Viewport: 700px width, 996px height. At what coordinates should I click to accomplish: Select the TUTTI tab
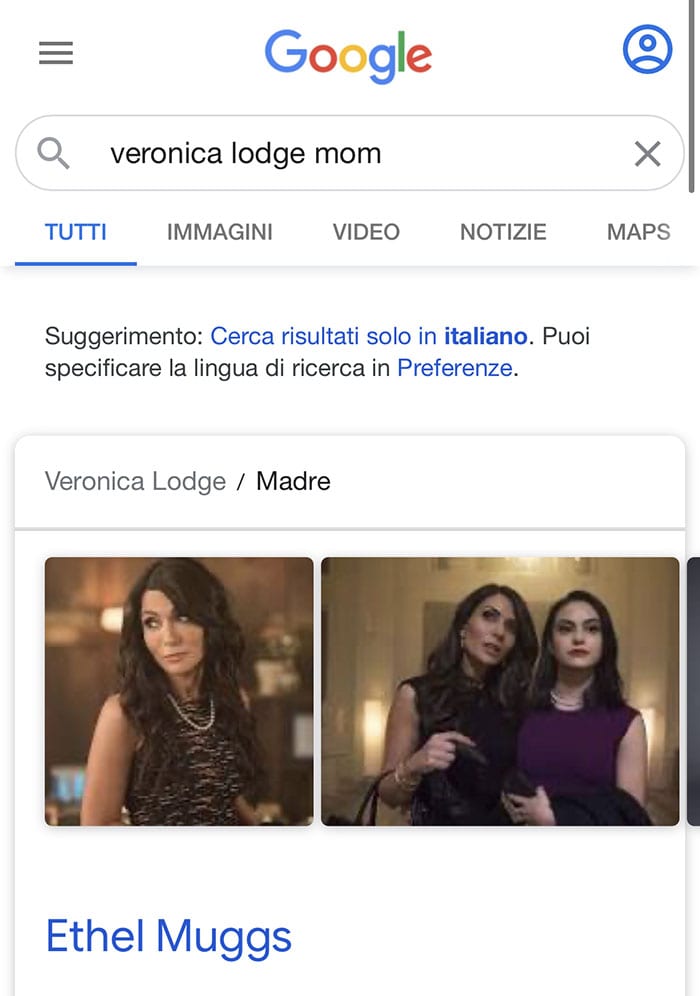click(x=76, y=232)
